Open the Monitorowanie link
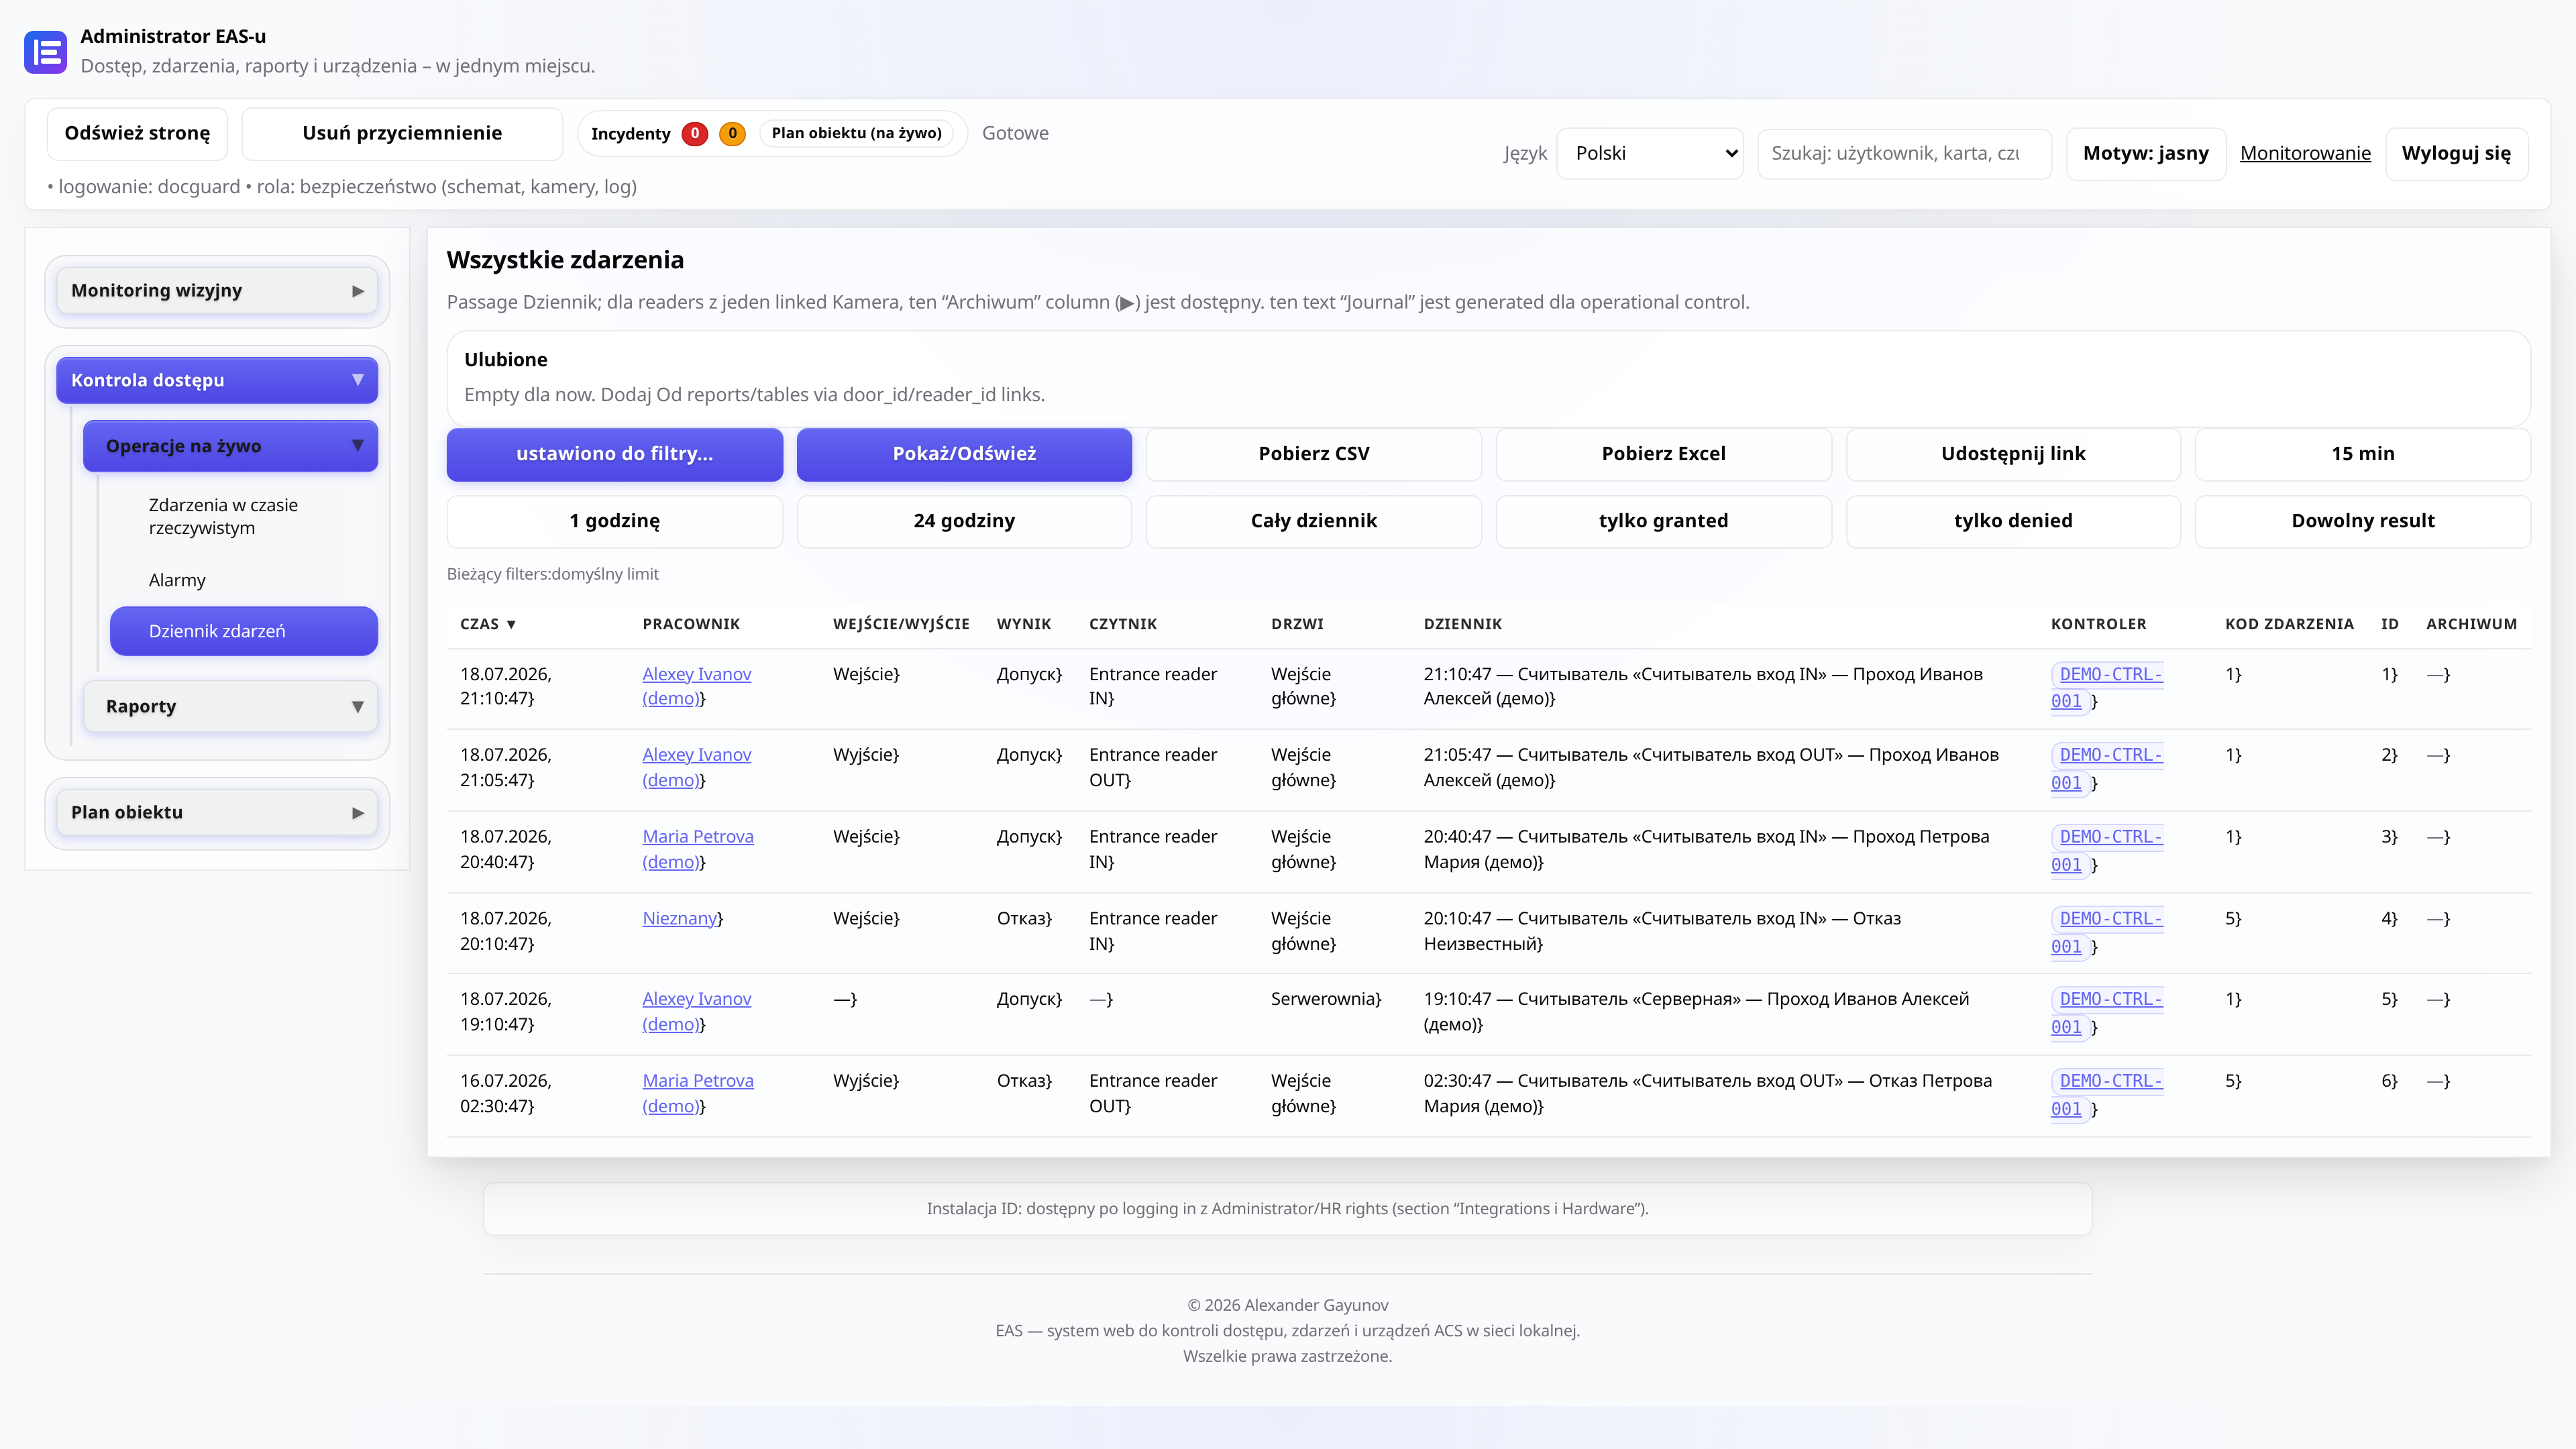Image resolution: width=2576 pixels, height=1449 pixels. coord(2305,153)
